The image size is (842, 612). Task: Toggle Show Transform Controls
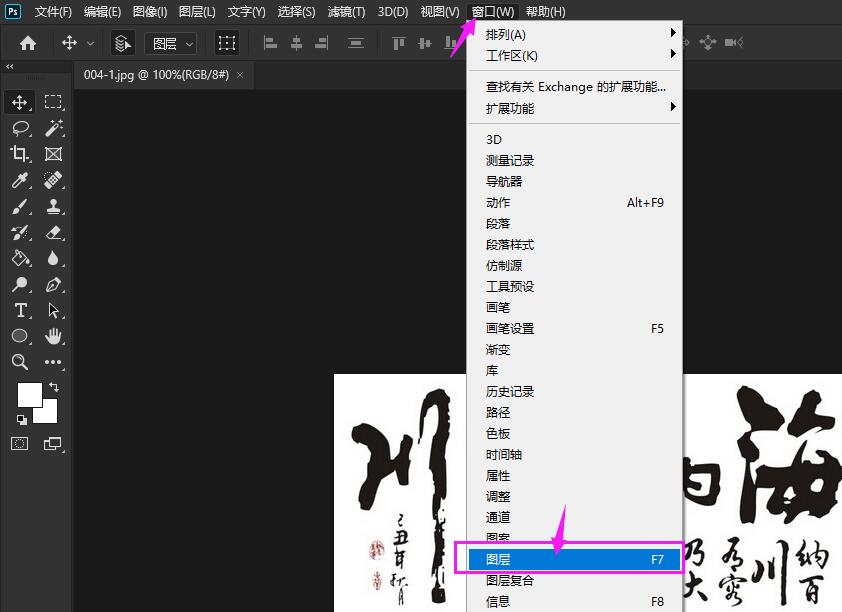tap(227, 43)
